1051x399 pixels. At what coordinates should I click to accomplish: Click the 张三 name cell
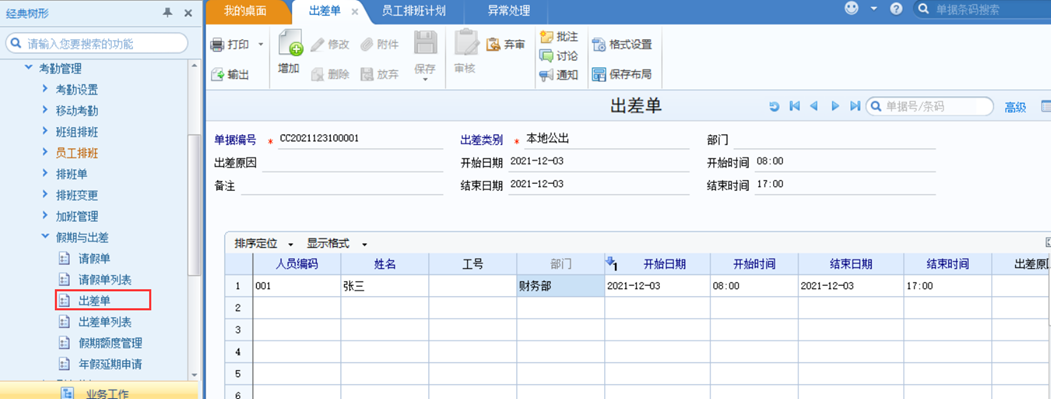click(x=385, y=286)
